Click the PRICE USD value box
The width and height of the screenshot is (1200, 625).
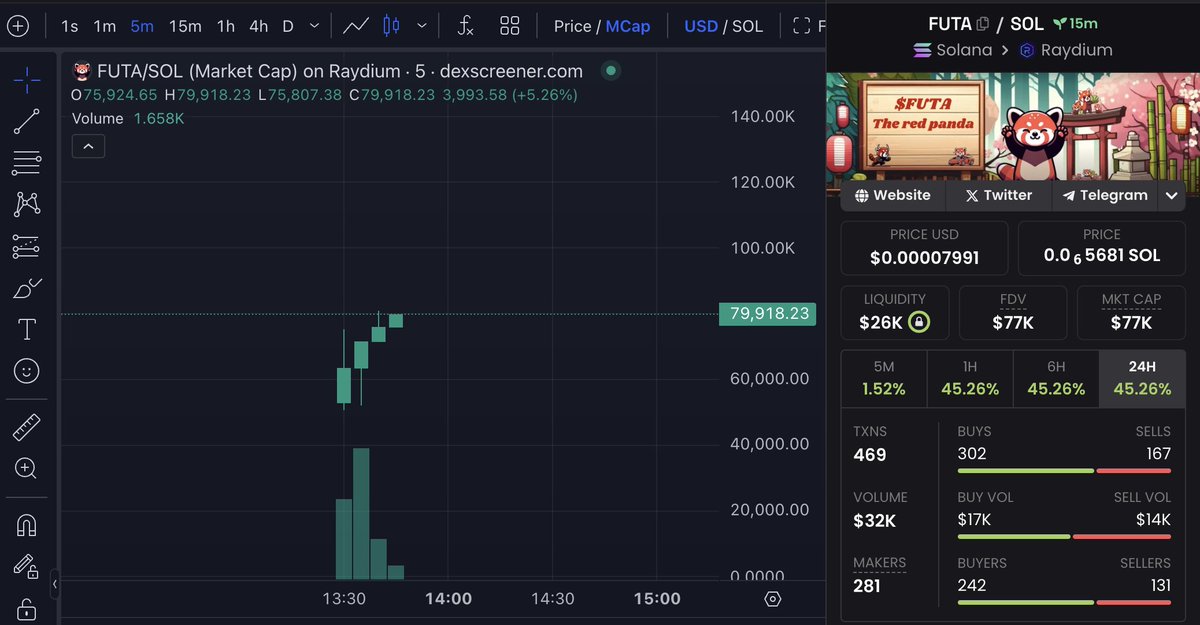[924, 248]
